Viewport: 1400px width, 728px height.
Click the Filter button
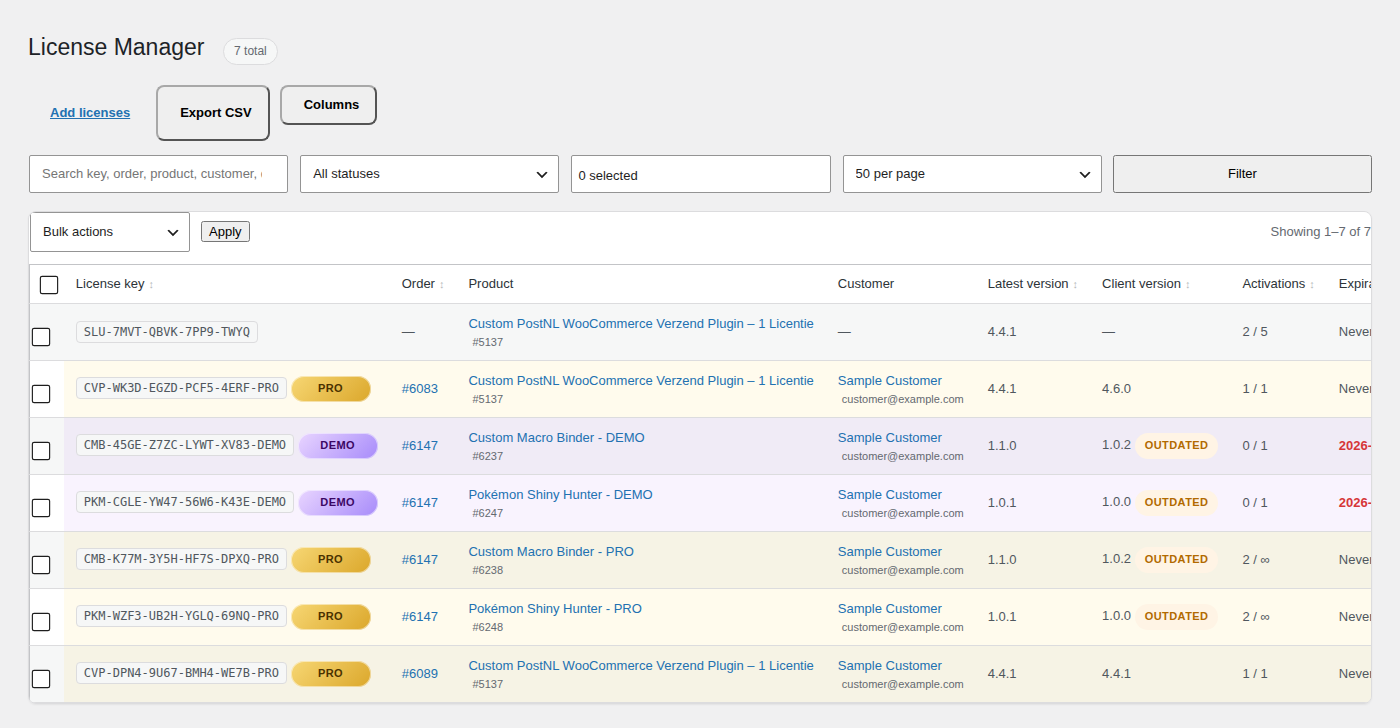[x=1242, y=174]
